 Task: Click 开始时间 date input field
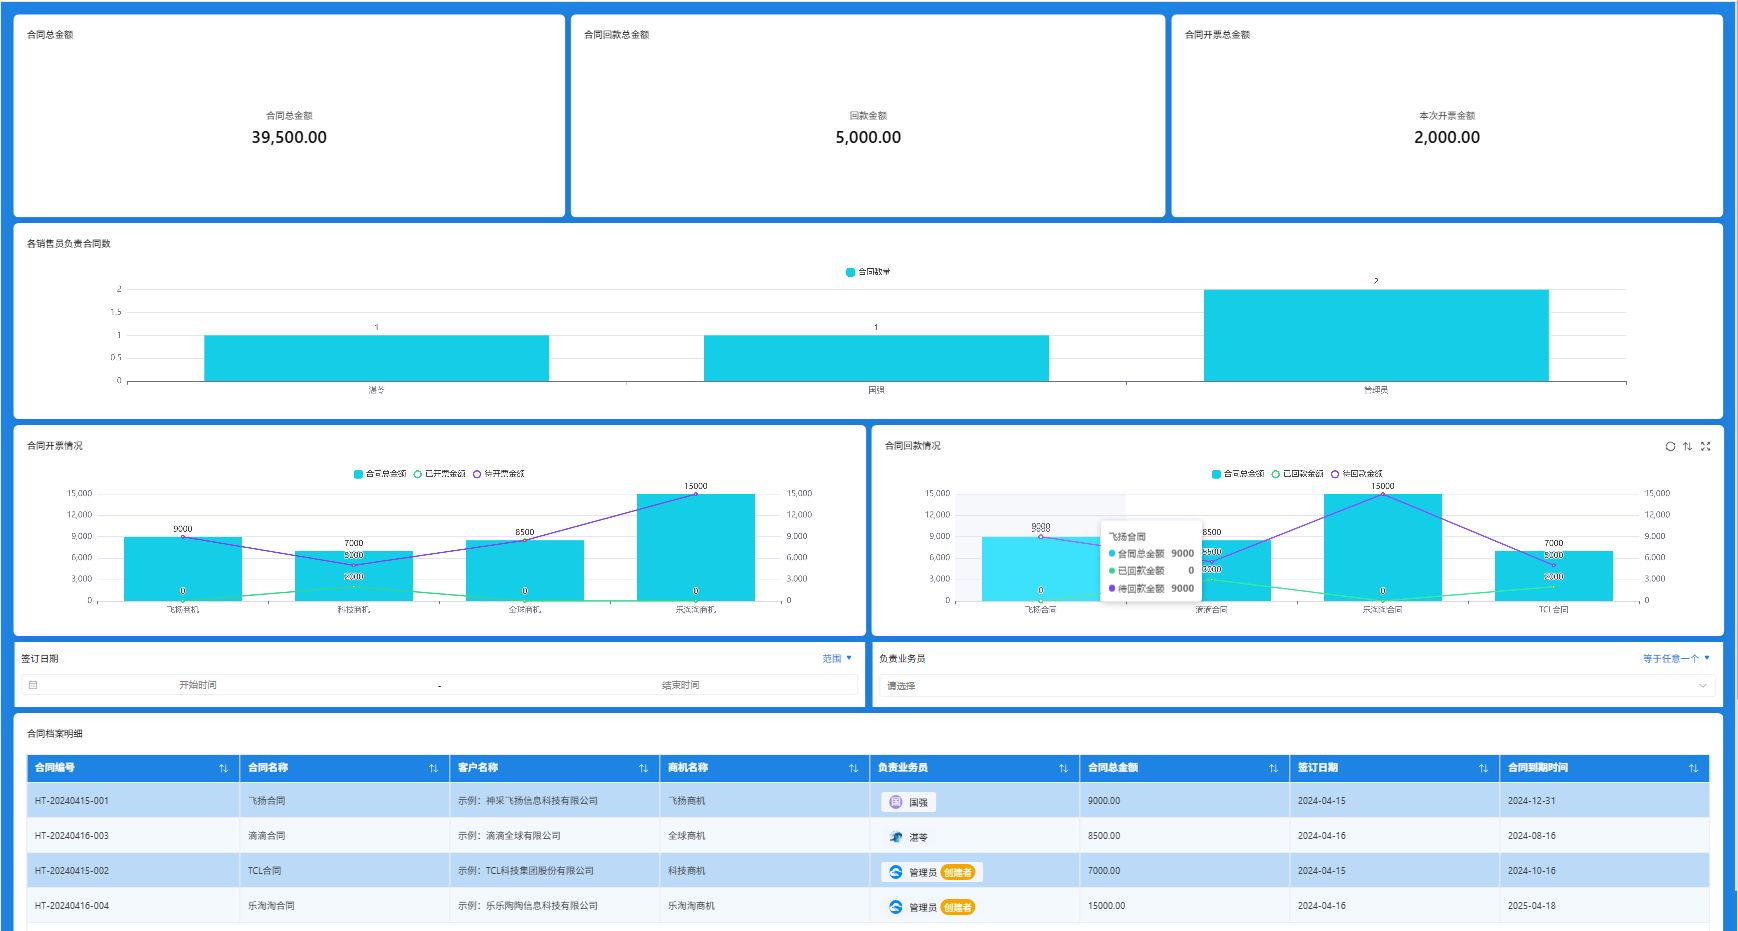point(198,685)
